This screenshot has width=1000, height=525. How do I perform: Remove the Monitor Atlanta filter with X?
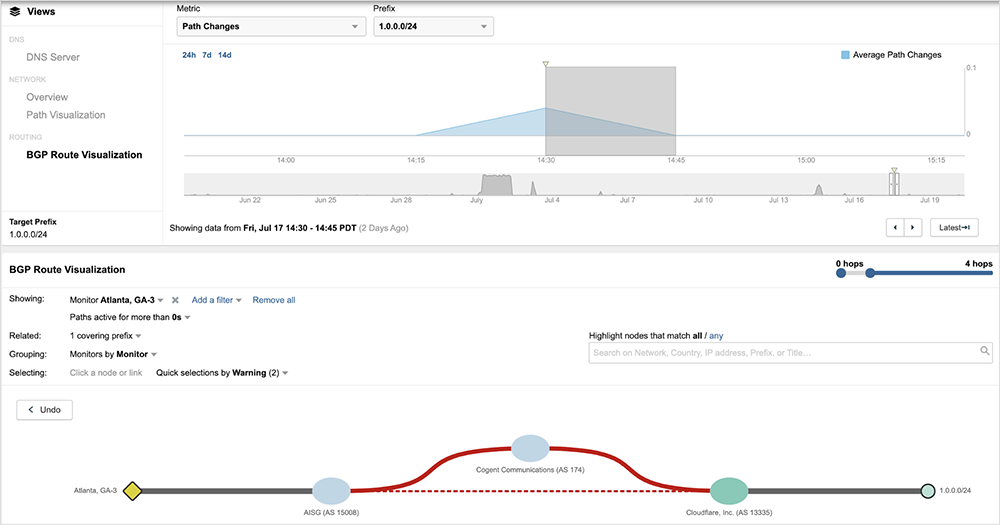(175, 300)
